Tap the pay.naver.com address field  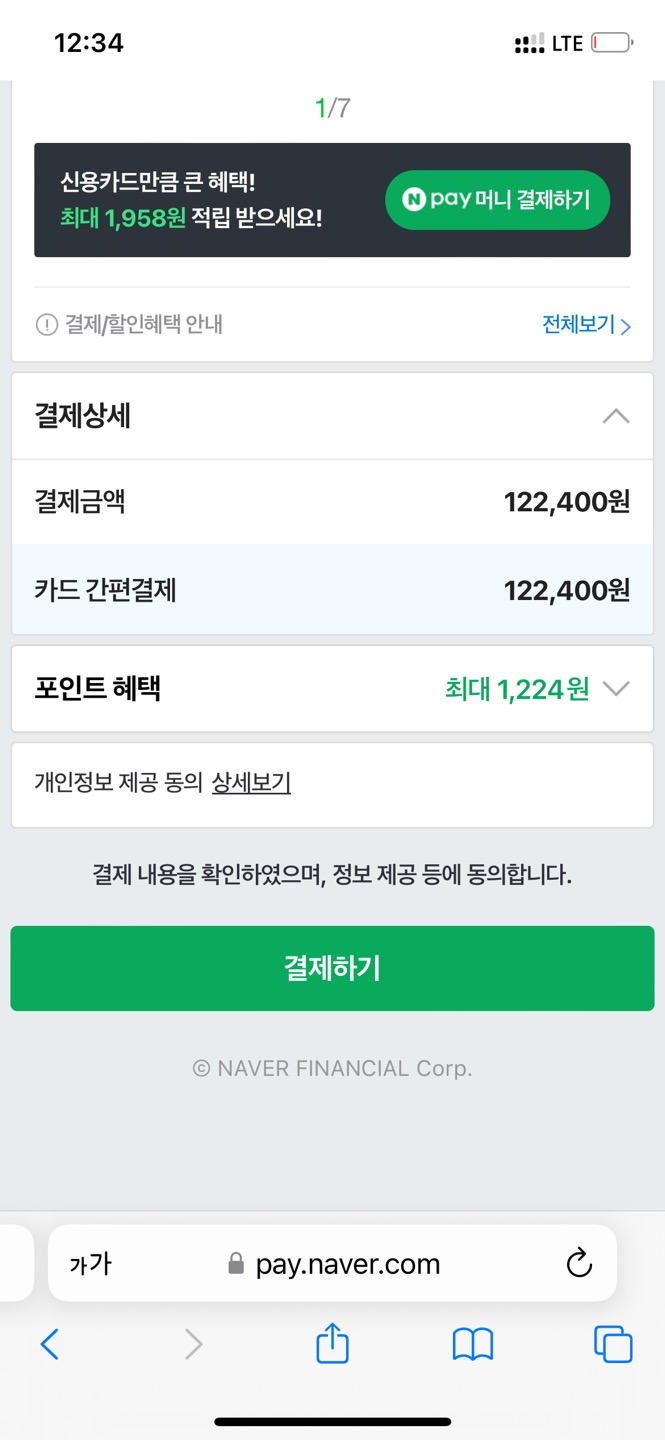pos(332,1264)
